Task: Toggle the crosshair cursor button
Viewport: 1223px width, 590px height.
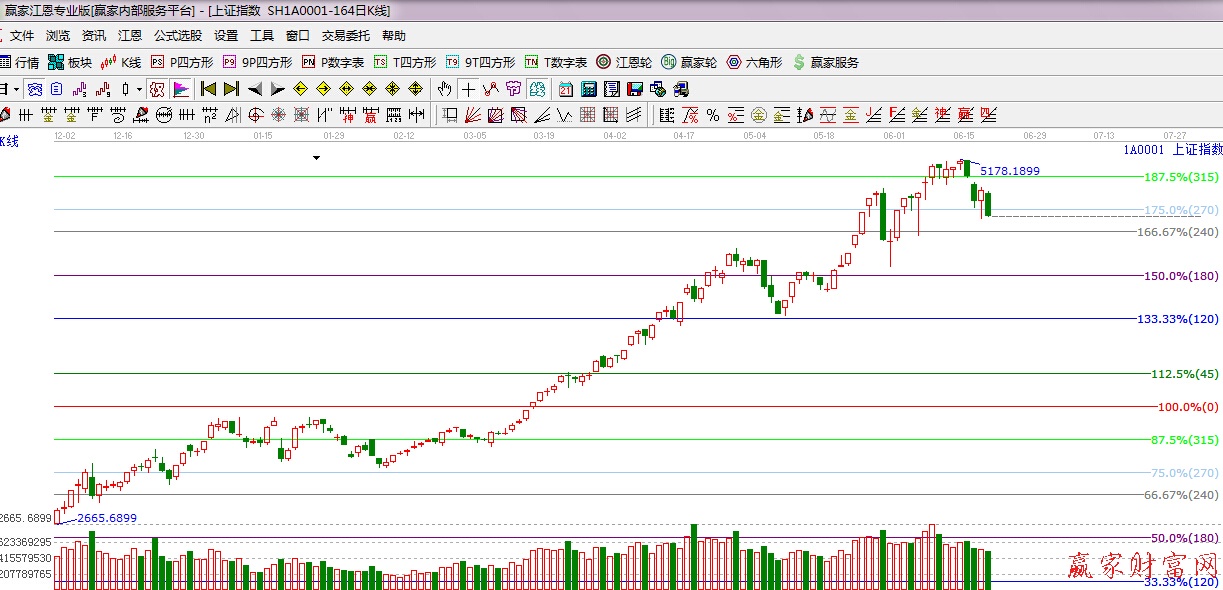Action: click(x=468, y=89)
